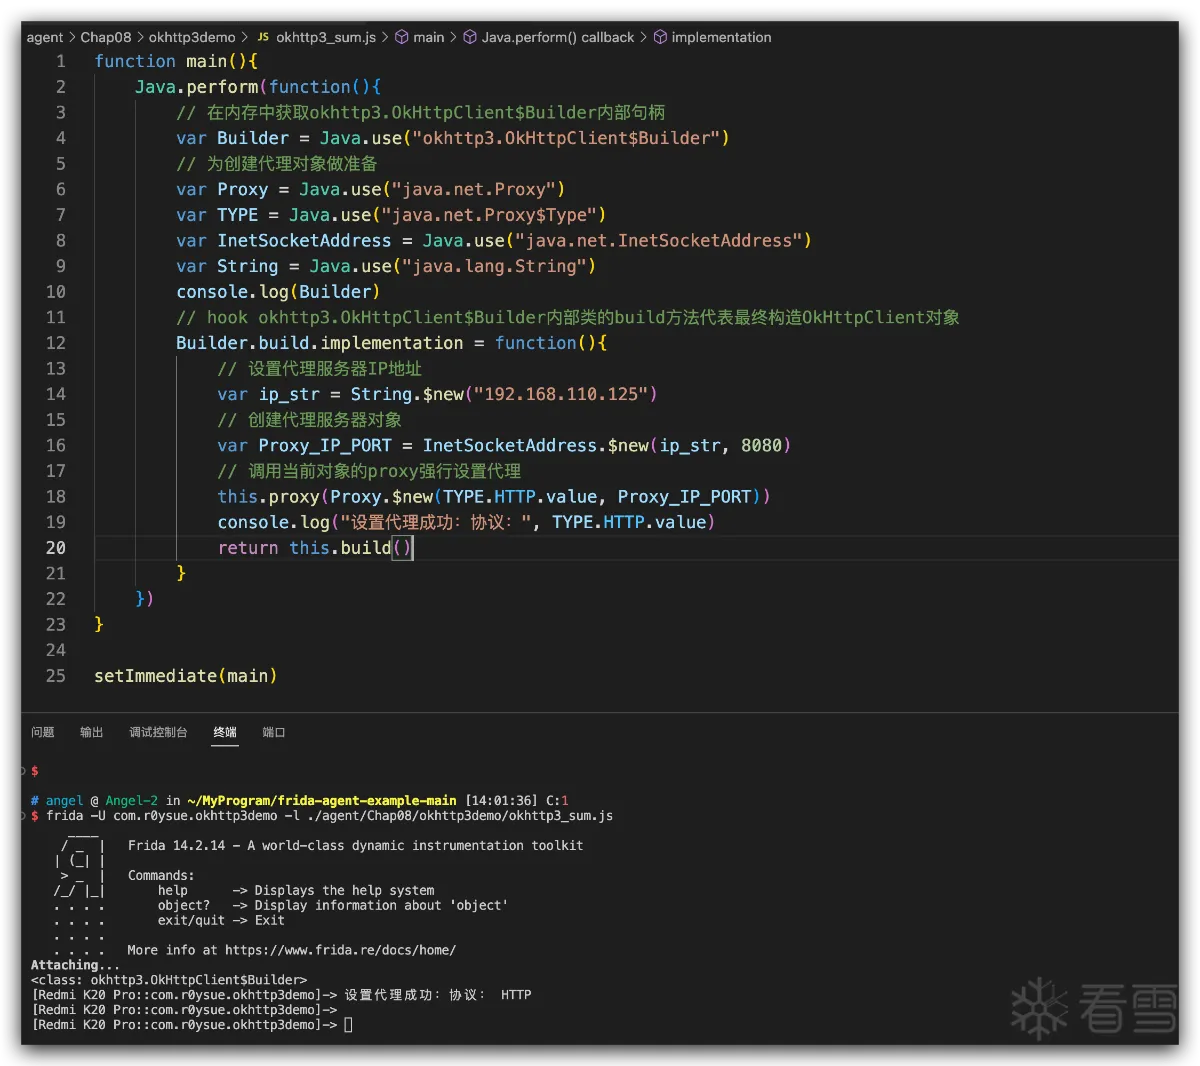This screenshot has height=1066, width=1200.
Task: Open the agent breadcrumb folder
Action: [x=45, y=37]
